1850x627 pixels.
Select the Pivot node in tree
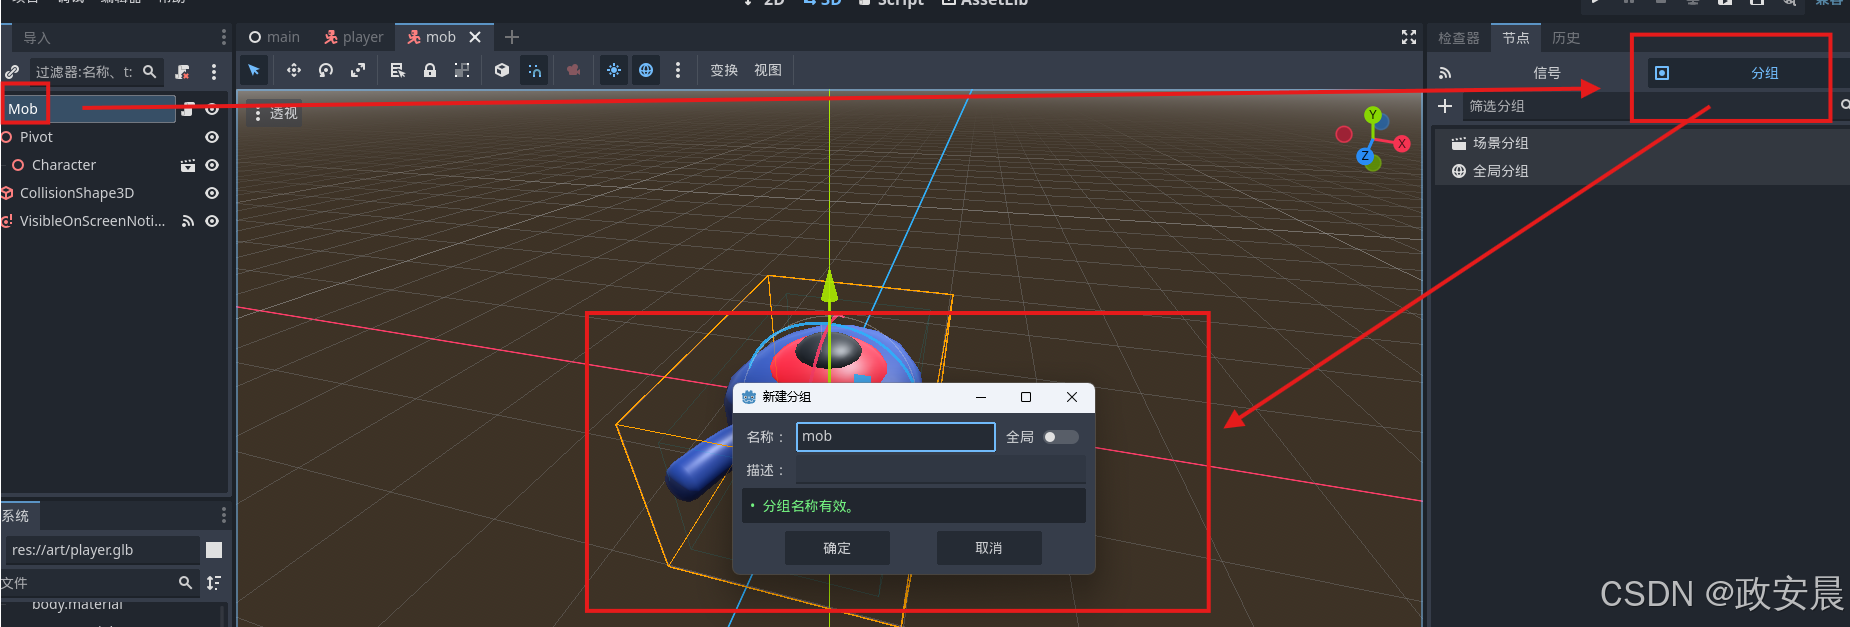point(36,137)
